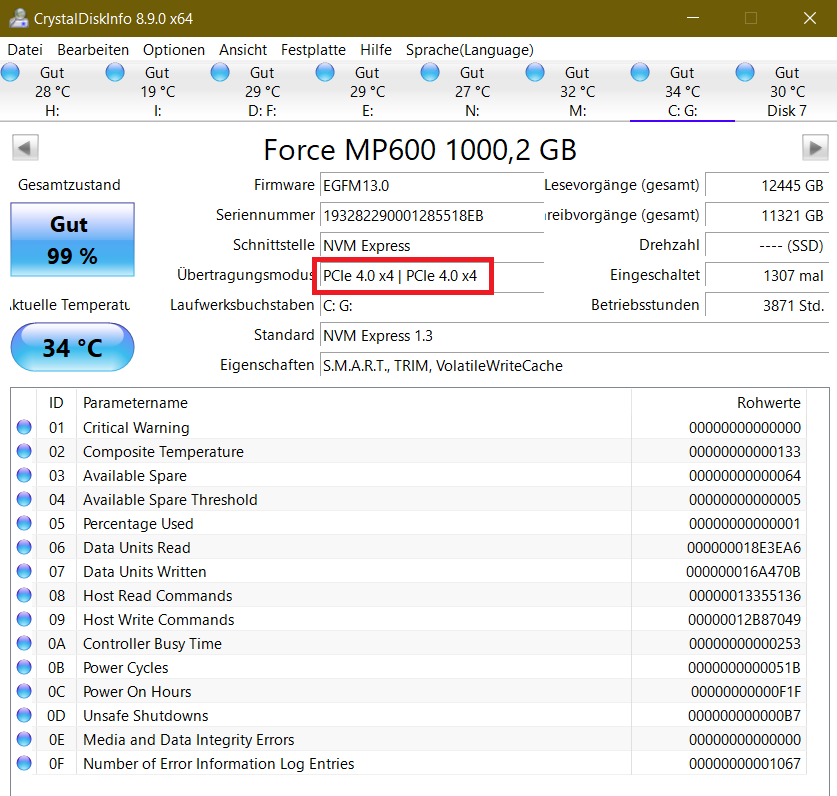Click the 11321 GB total writes value
The height and width of the screenshot is (796, 837).
pos(767,216)
